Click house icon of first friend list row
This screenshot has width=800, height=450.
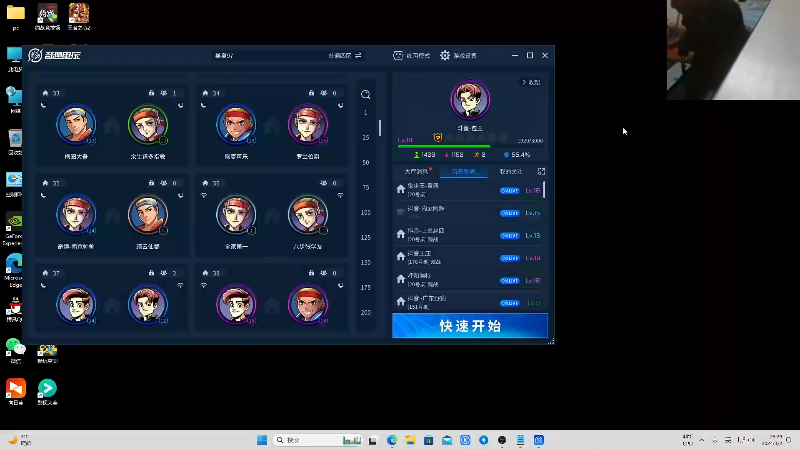coord(401,189)
